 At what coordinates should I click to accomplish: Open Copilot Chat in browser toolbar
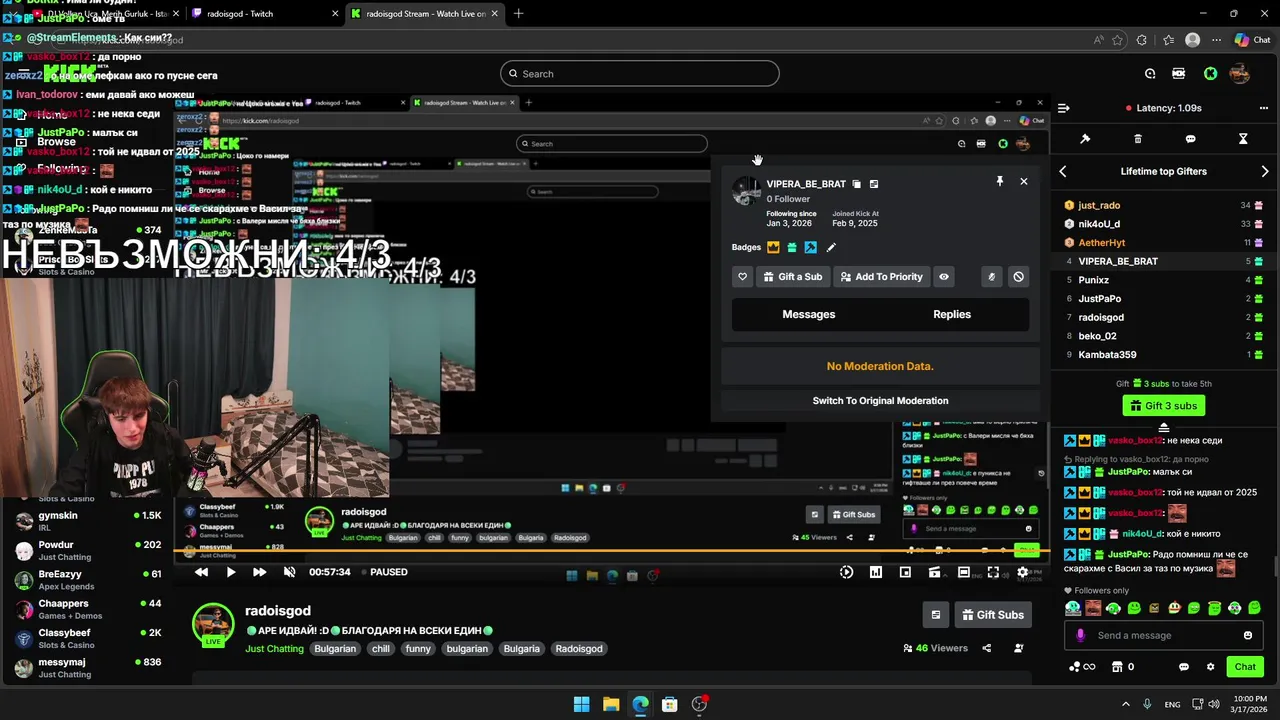tap(1251, 40)
